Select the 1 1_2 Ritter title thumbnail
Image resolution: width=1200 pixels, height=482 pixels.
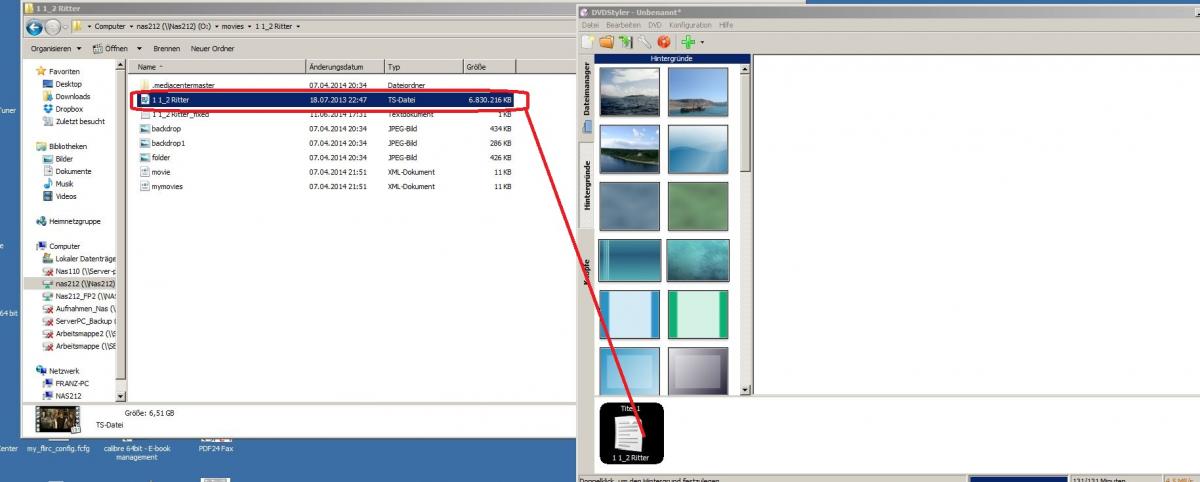tap(630, 434)
